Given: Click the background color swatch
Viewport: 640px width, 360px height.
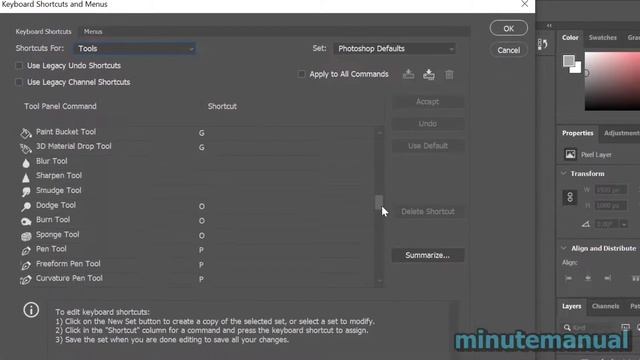Looking at the screenshot, I should tap(577, 68).
